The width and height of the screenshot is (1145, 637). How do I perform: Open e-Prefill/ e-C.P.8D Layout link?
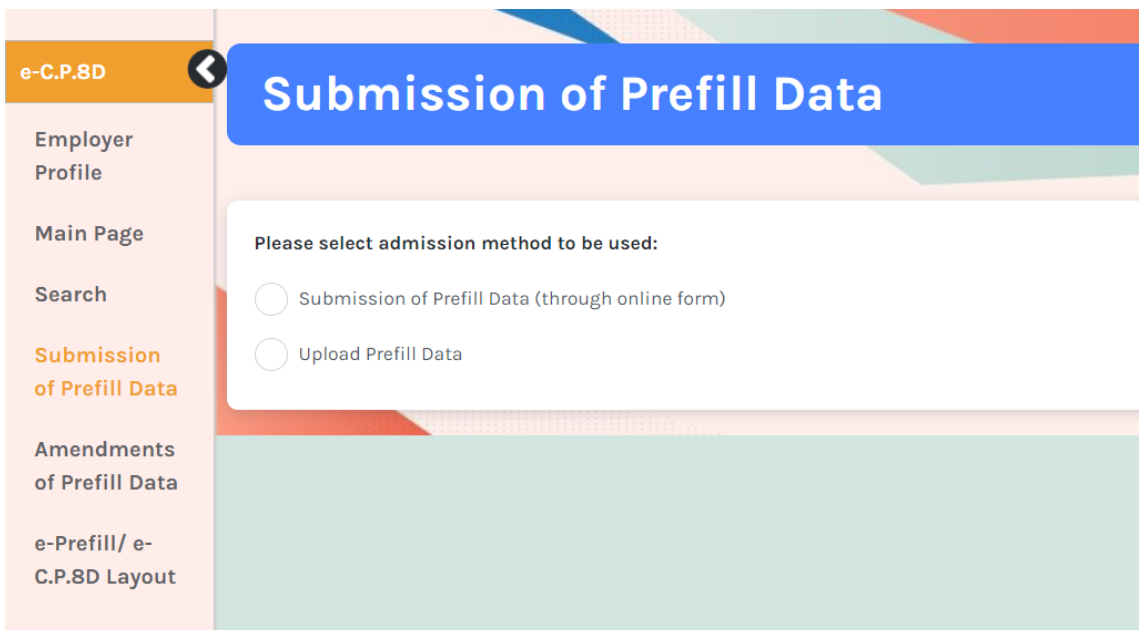105,560
